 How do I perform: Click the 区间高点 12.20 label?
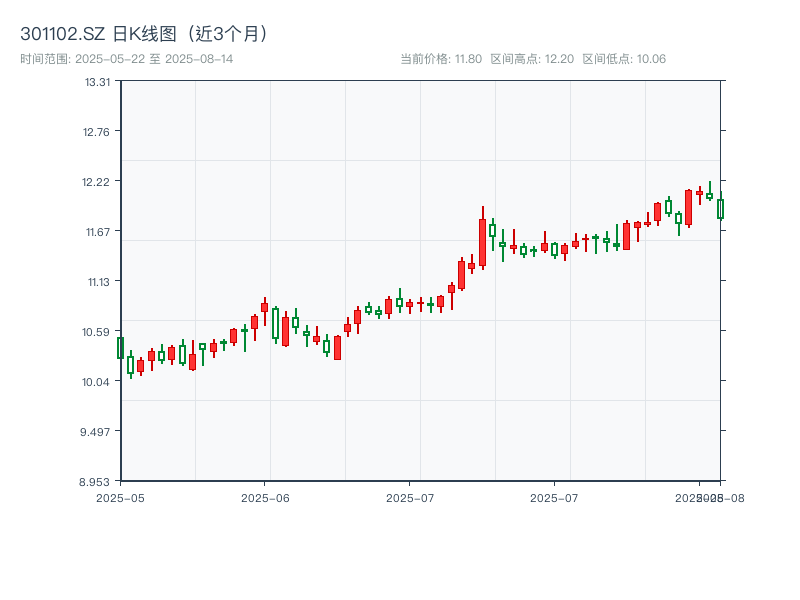click(x=532, y=59)
